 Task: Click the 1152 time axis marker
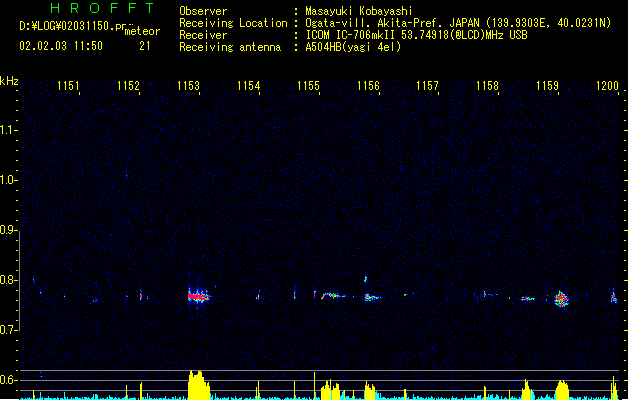click(128, 86)
